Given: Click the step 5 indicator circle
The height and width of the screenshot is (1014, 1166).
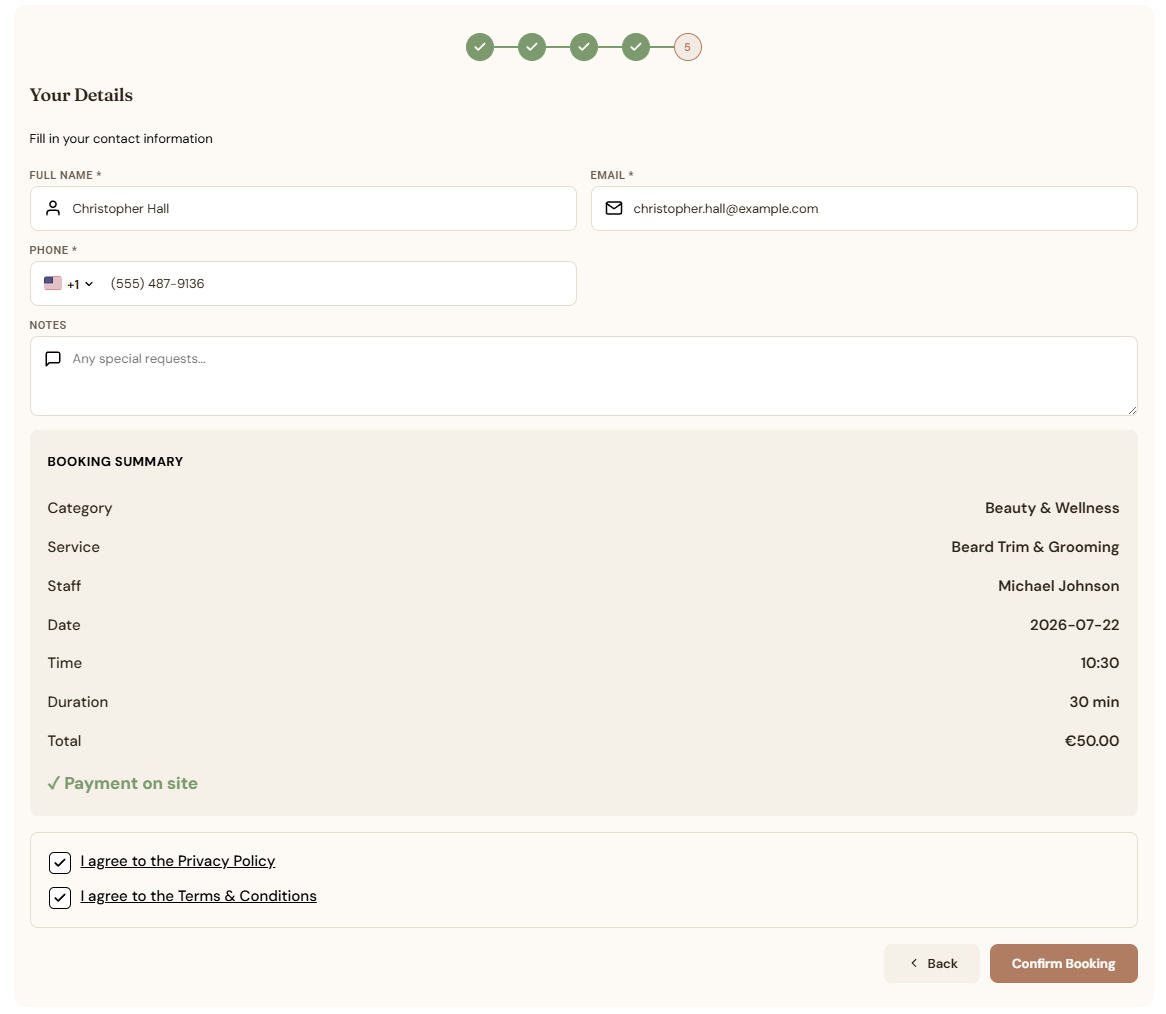Looking at the screenshot, I should tap(688, 47).
